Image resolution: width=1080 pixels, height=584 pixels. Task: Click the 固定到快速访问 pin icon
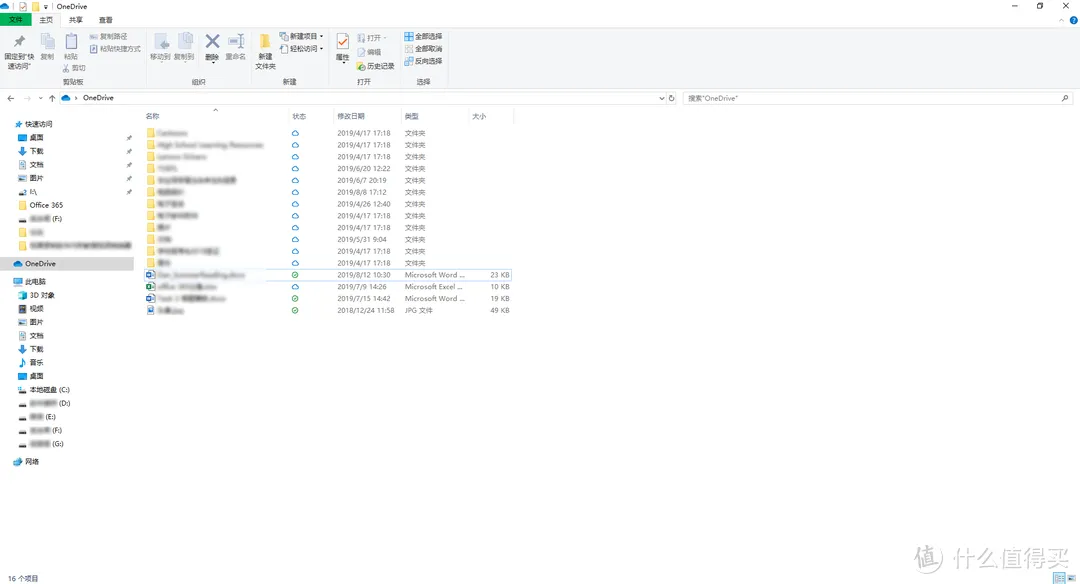click(x=18, y=43)
